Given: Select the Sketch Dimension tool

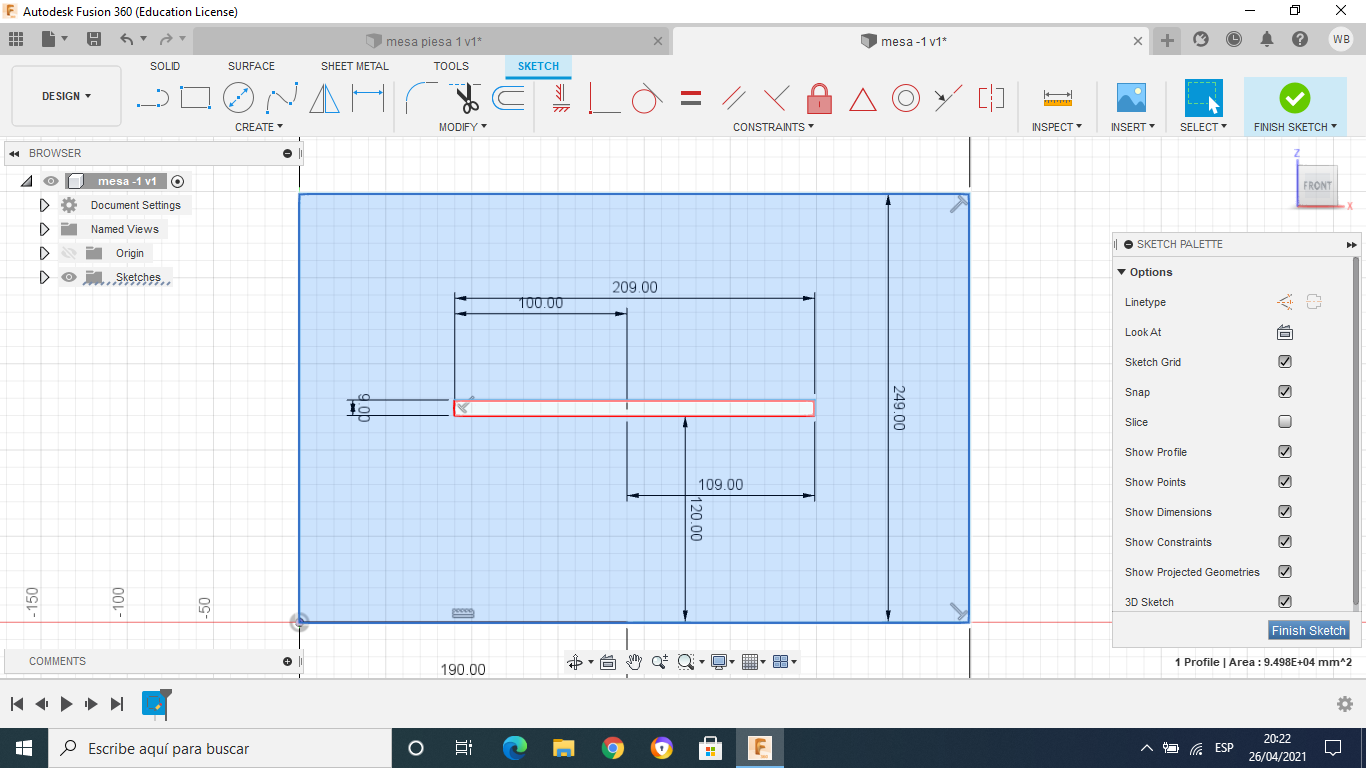Looking at the screenshot, I should (x=368, y=98).
